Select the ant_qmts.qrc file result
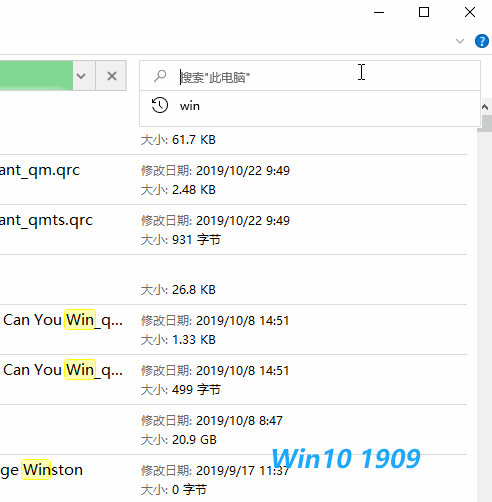The width and height of the screenshot is (492, 502). pos(46,220)
